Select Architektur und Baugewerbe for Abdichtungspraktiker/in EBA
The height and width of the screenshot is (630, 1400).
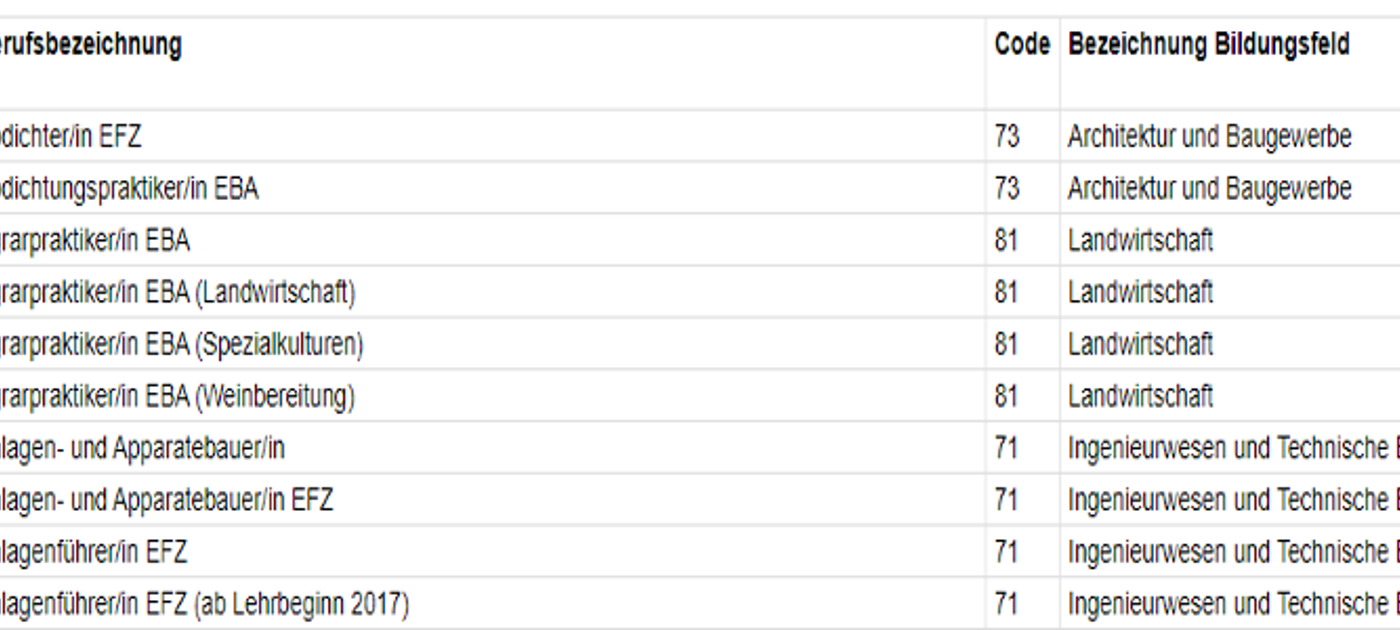[1209, 188]
